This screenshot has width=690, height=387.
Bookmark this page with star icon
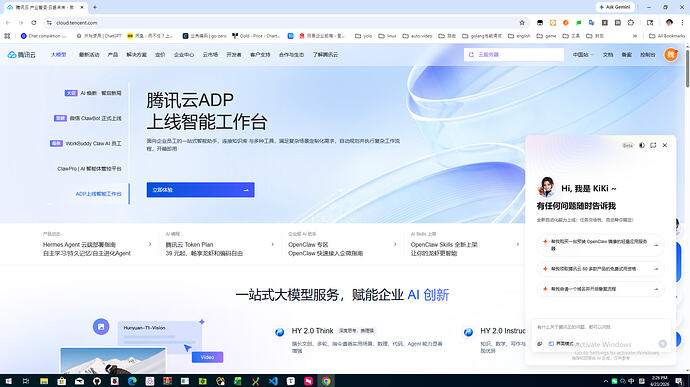pos(522,22)
